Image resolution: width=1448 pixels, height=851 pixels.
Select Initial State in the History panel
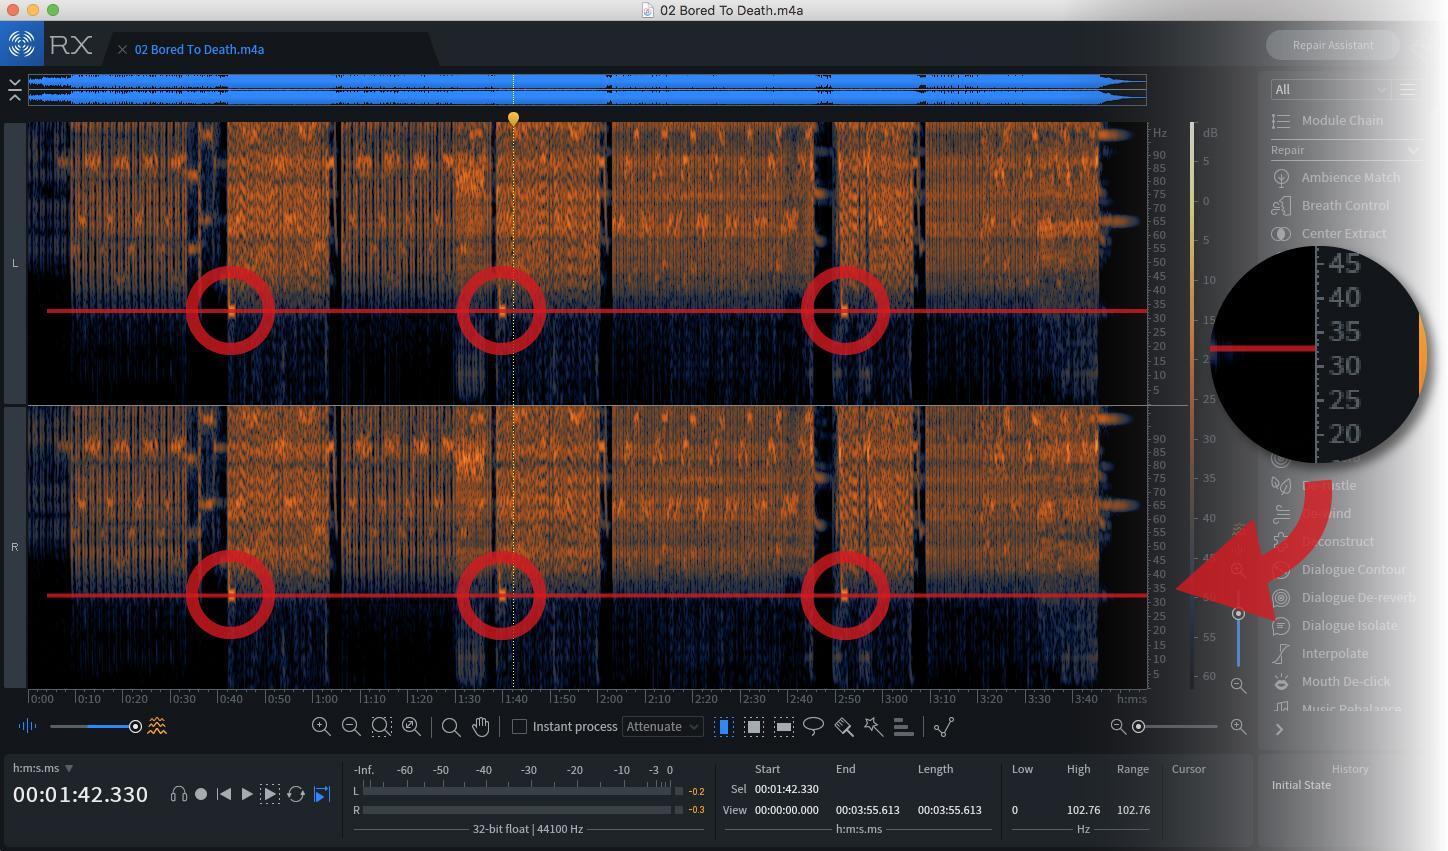click(1301, 785)
